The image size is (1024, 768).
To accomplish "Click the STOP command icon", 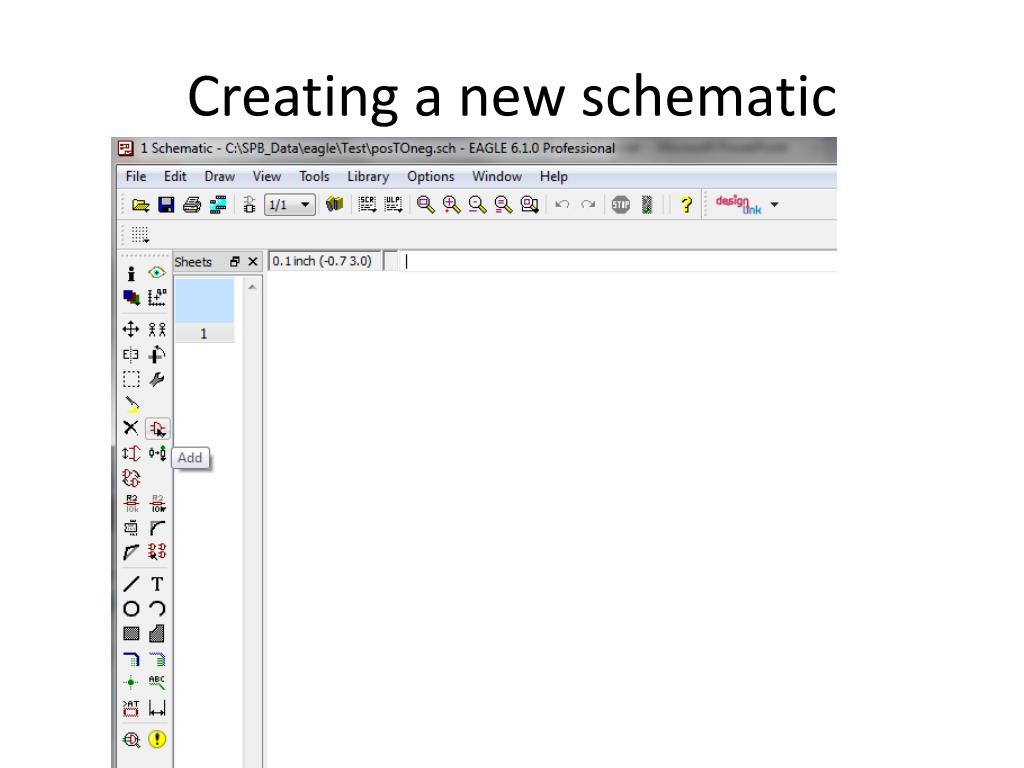I will [x=620, y=205].
